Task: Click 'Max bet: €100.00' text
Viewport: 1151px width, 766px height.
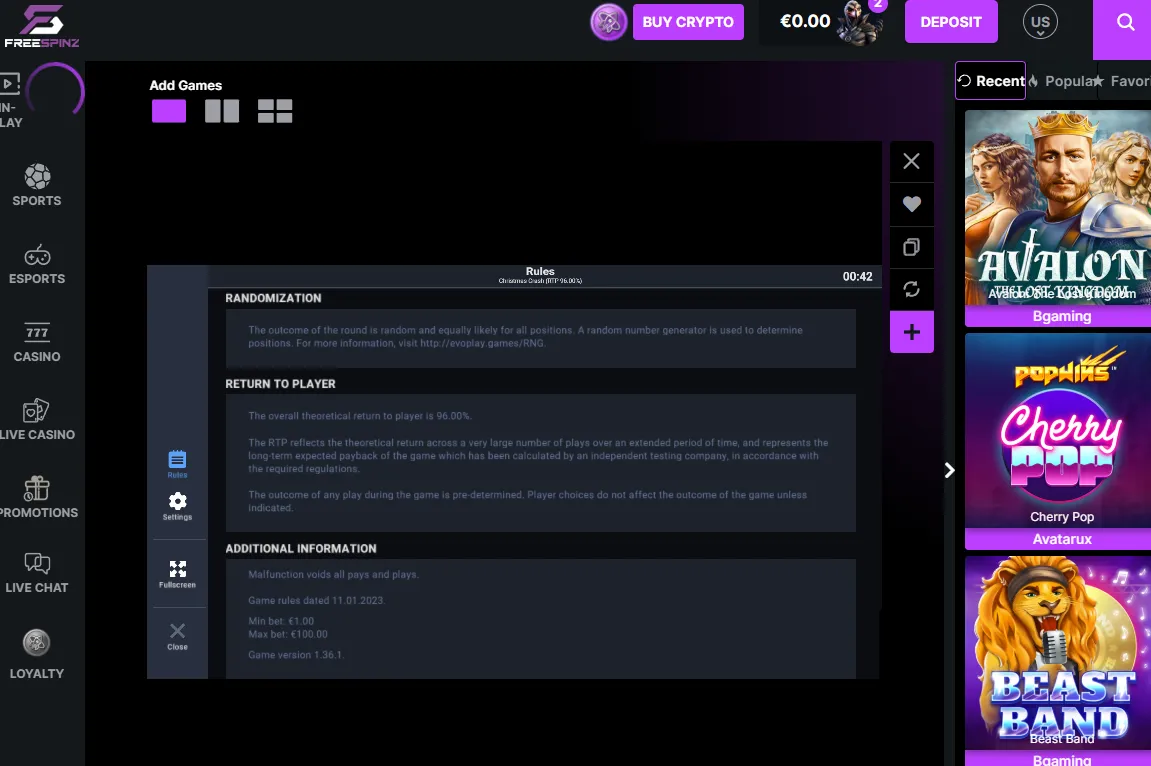Action: point(288,634)
